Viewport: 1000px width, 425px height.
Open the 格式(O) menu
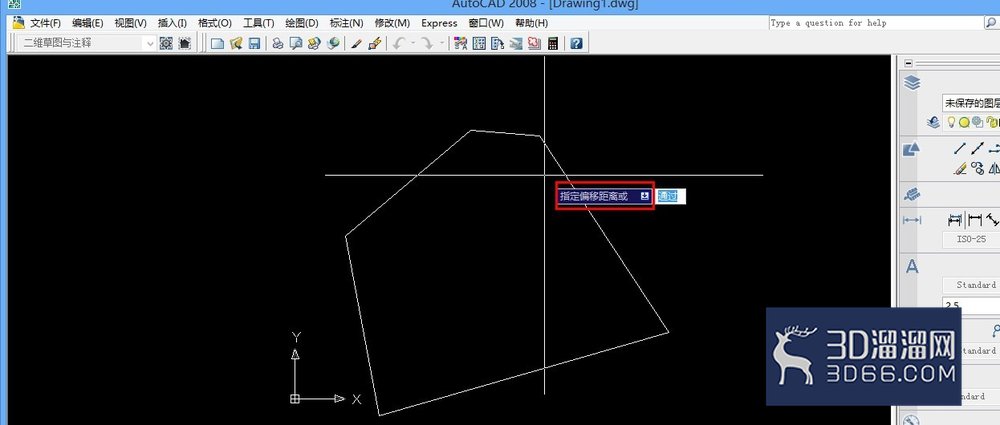[x=215, y=22]
